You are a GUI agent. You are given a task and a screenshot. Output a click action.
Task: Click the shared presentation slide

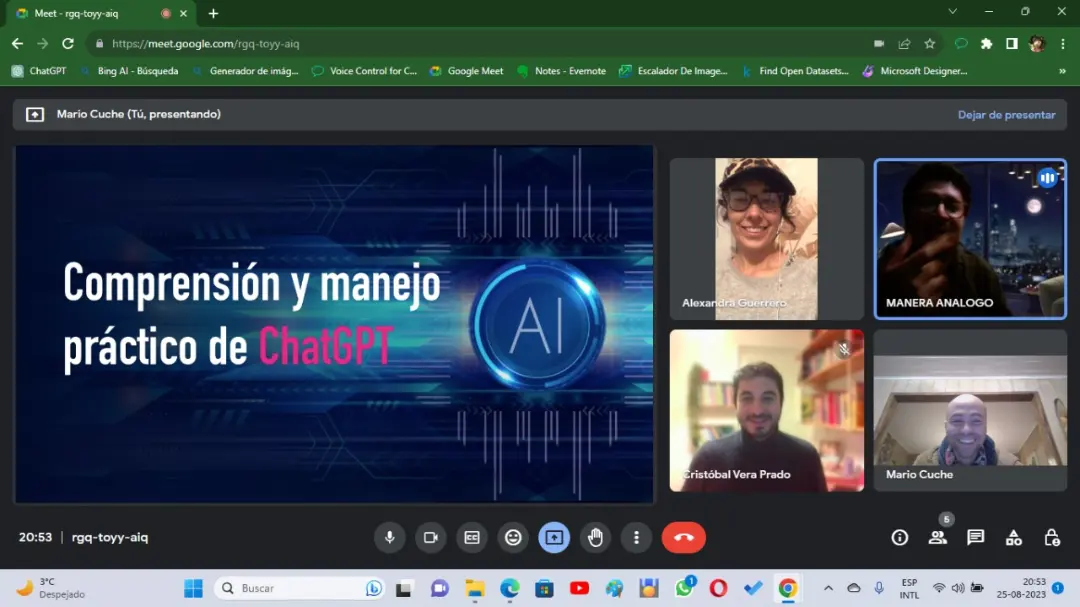tap(335, 324)
